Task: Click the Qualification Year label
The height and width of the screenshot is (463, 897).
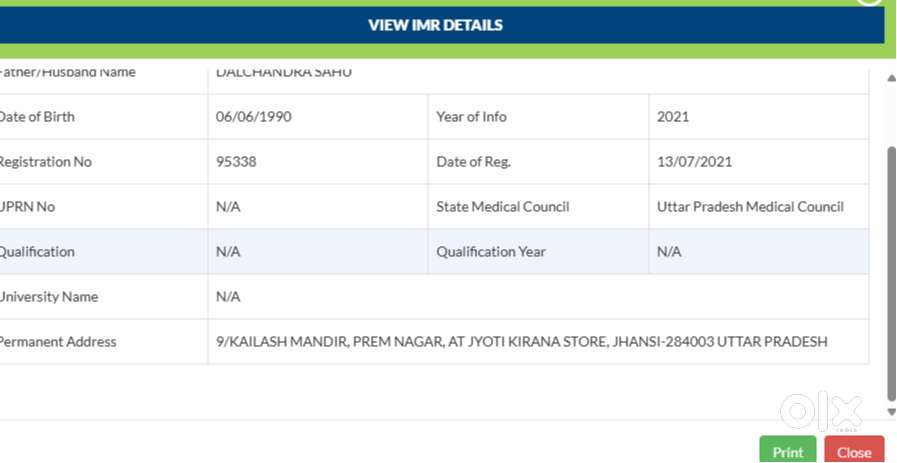Action: click(x=491, y=252)
